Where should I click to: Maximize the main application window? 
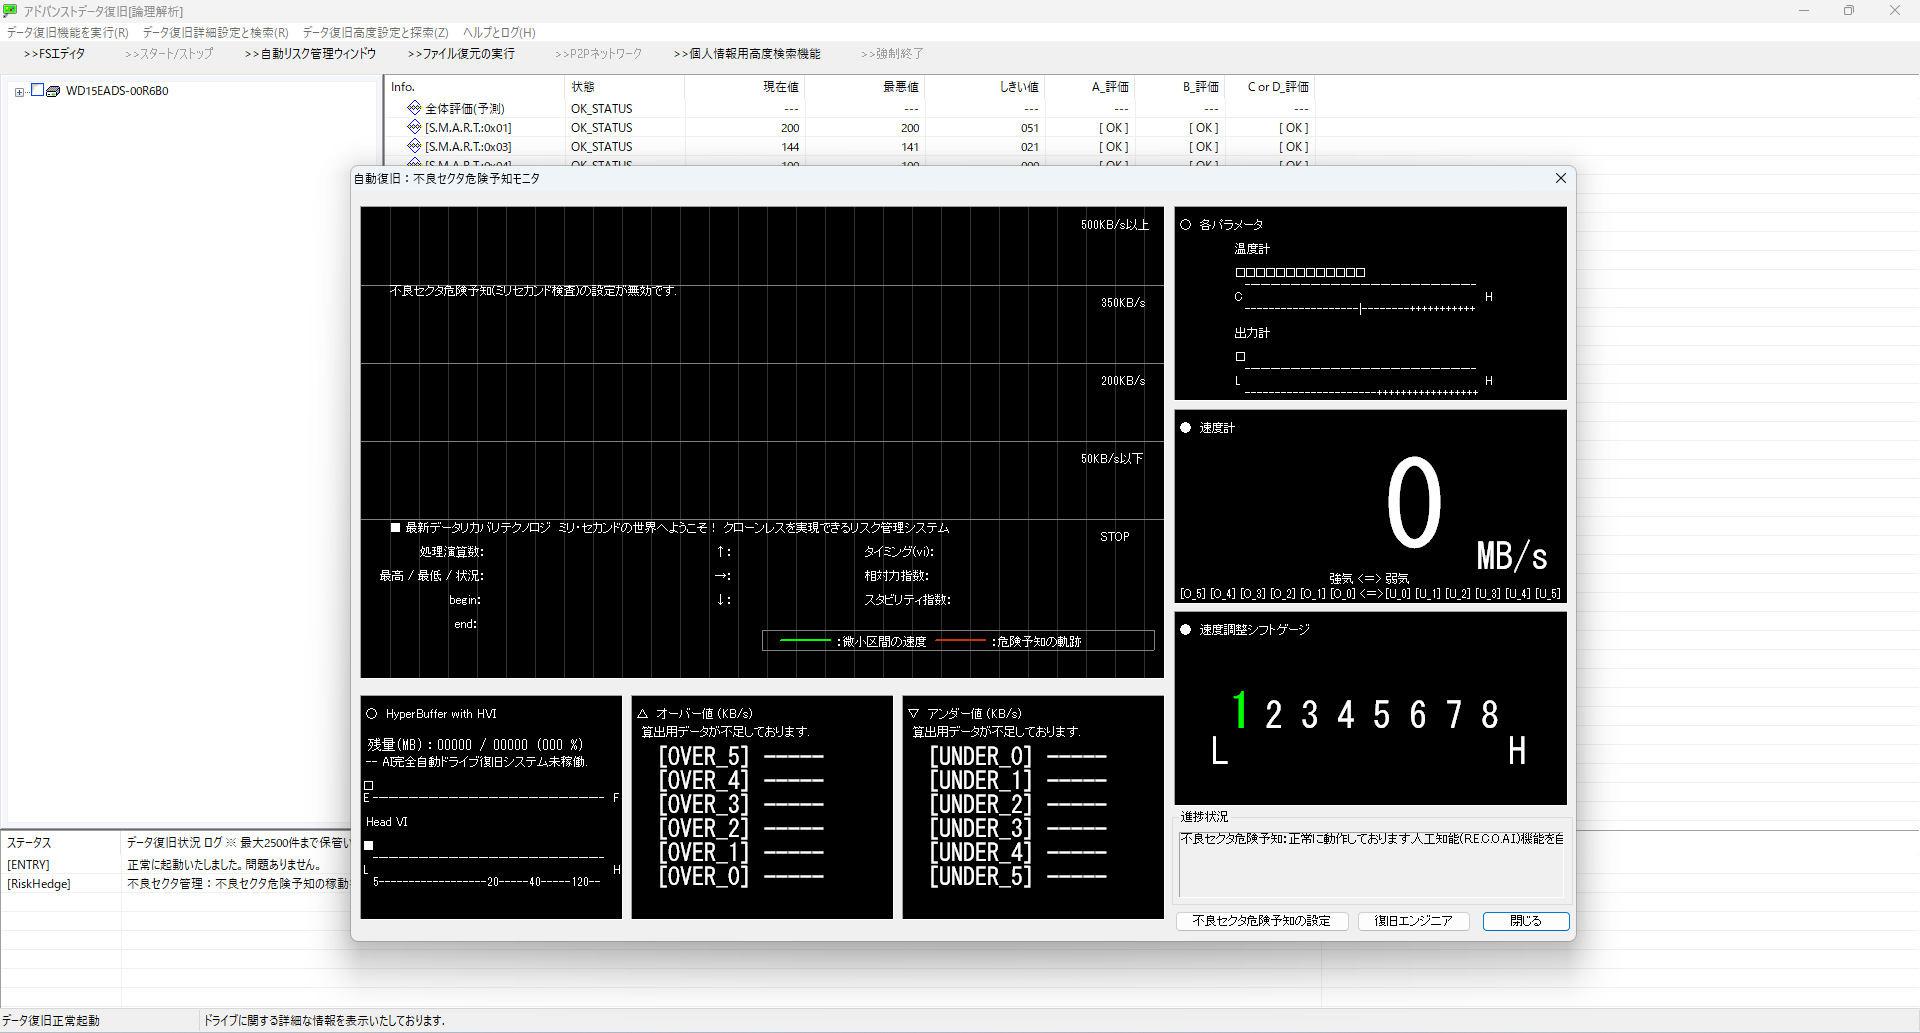(x=1849, y=11)
